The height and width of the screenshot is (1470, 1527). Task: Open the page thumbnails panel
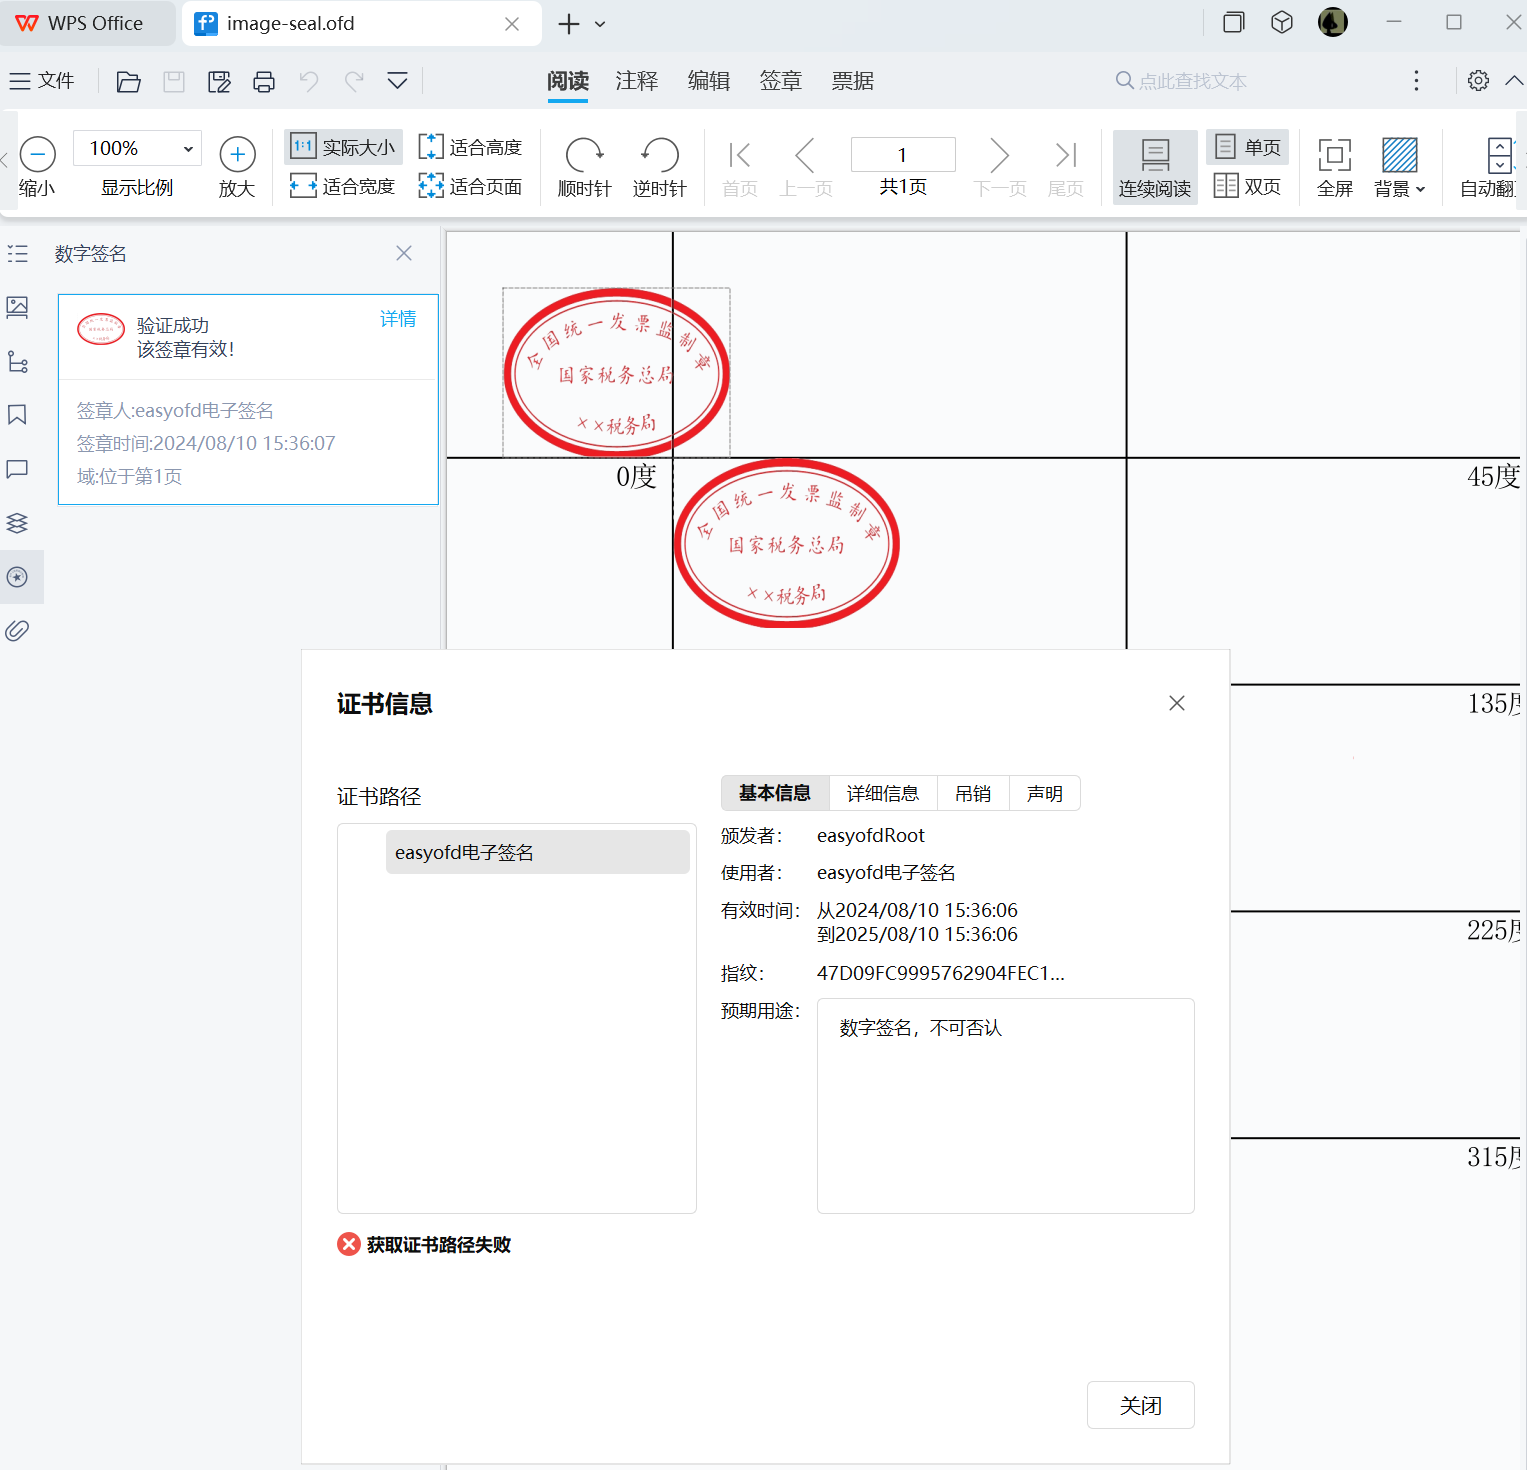pos(17,307)
